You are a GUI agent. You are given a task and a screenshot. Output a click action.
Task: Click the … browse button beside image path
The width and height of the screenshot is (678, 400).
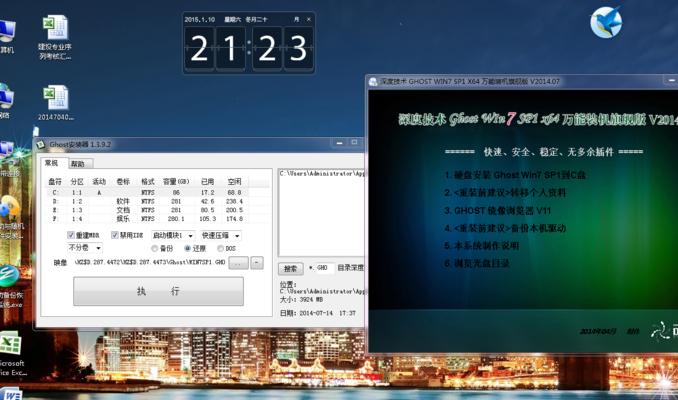coord(238,262)
